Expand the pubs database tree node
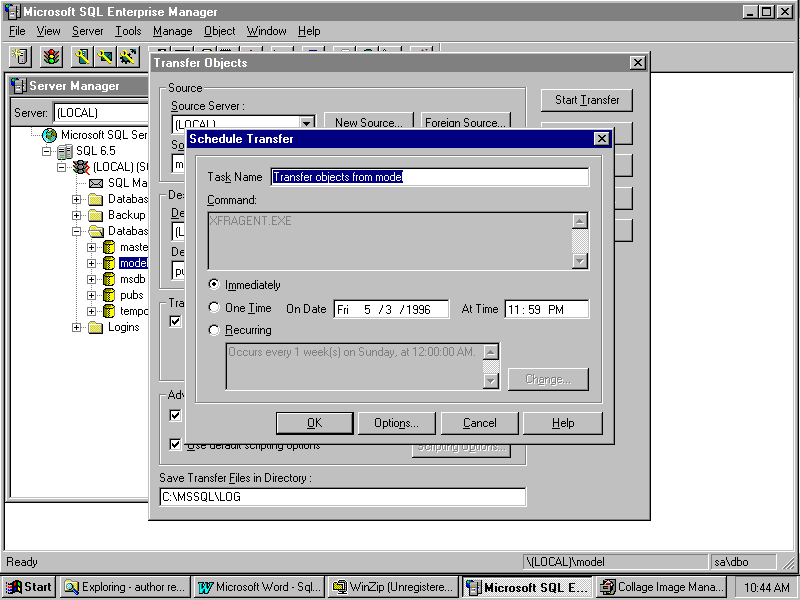800x600 pixels. pyautogui.click(x=92, y=295)
